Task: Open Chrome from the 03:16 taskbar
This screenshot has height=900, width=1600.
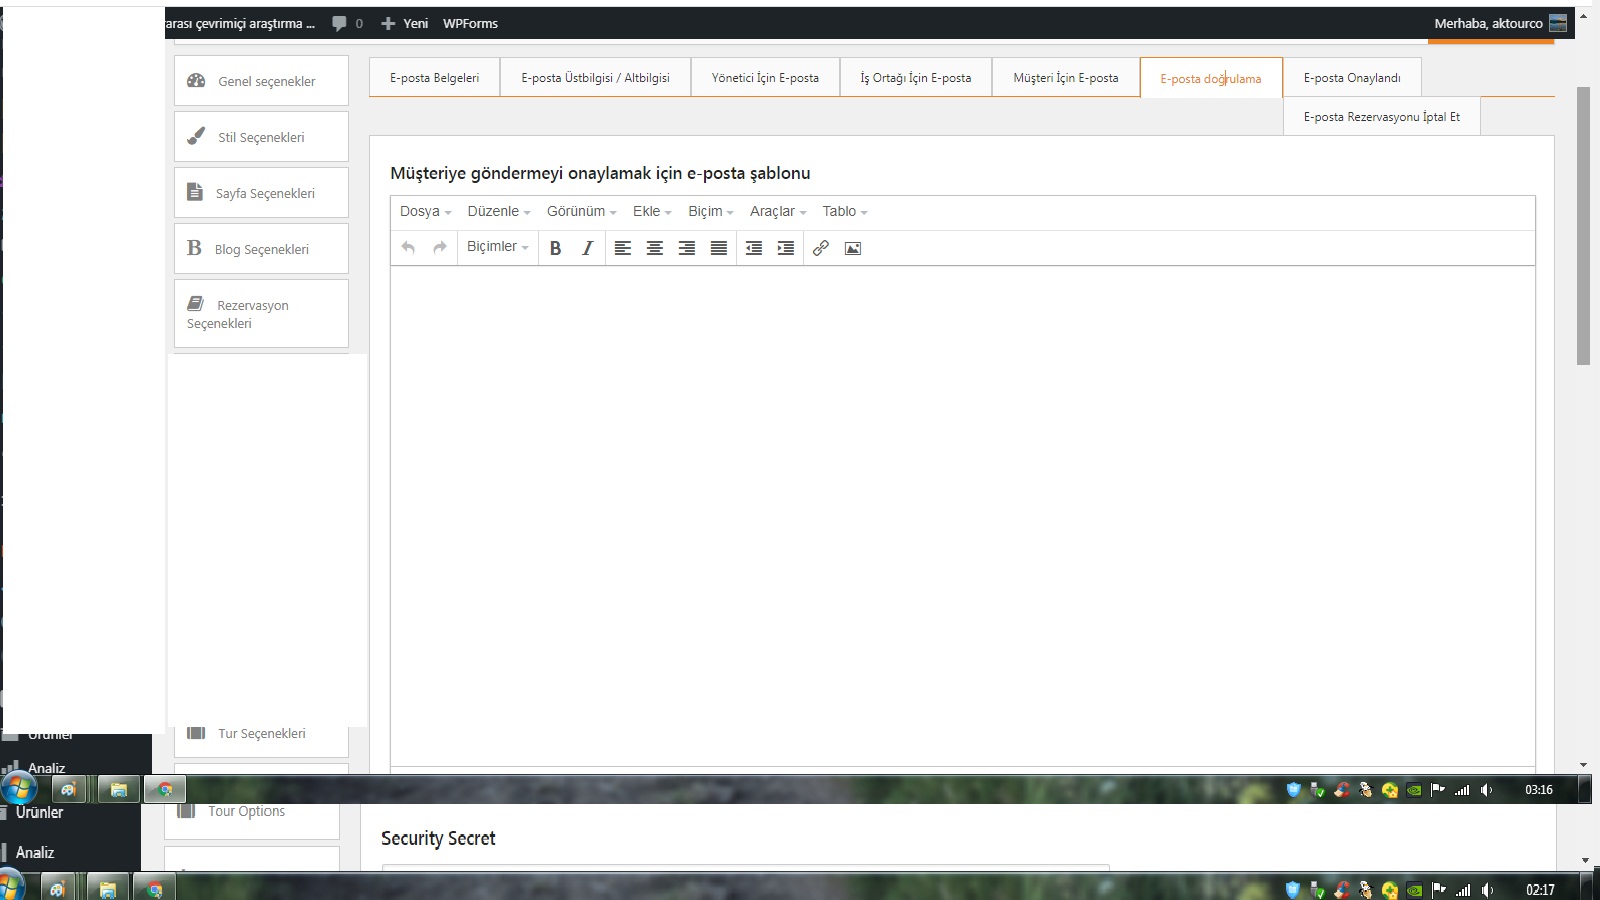Action: [165, 790]
